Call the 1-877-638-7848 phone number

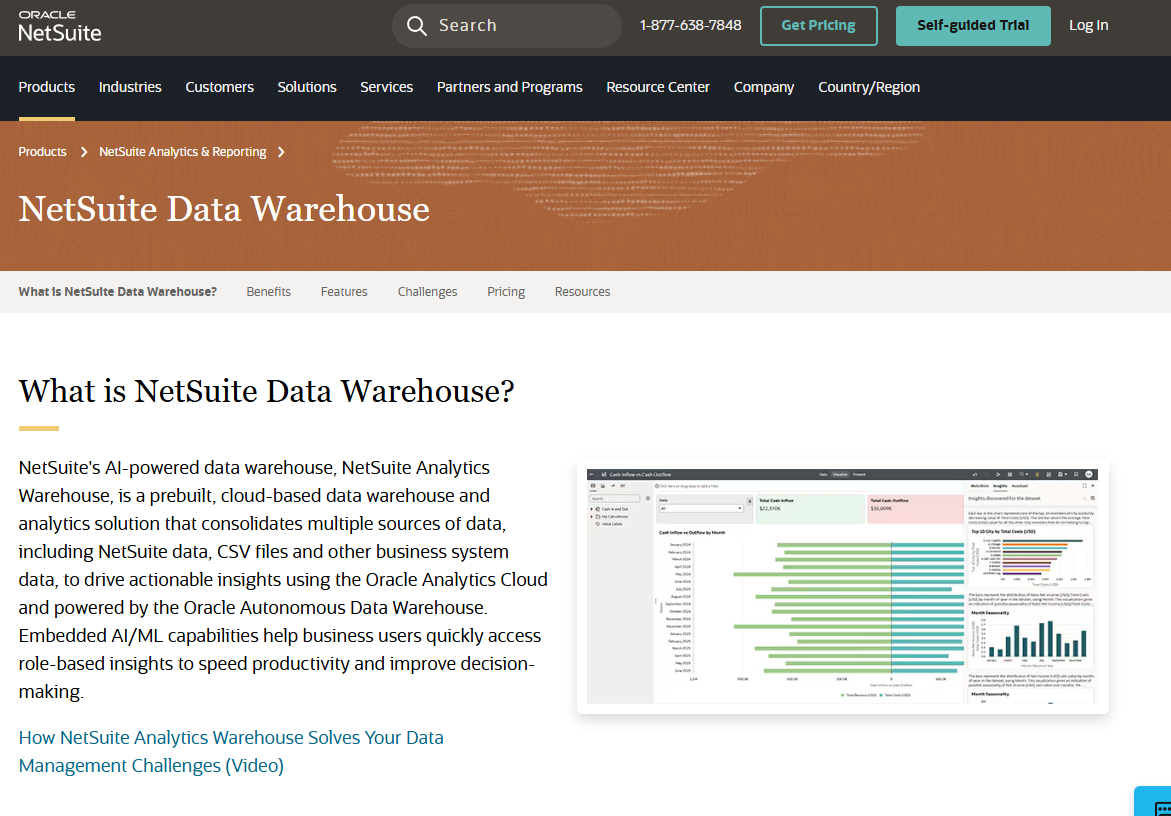click(x=690, y=25)
